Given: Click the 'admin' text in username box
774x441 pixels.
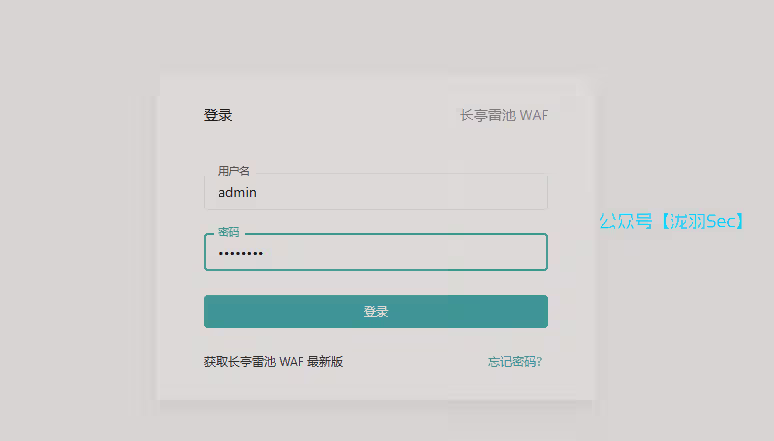Looking at the screenshot, I should pos(238,192).
